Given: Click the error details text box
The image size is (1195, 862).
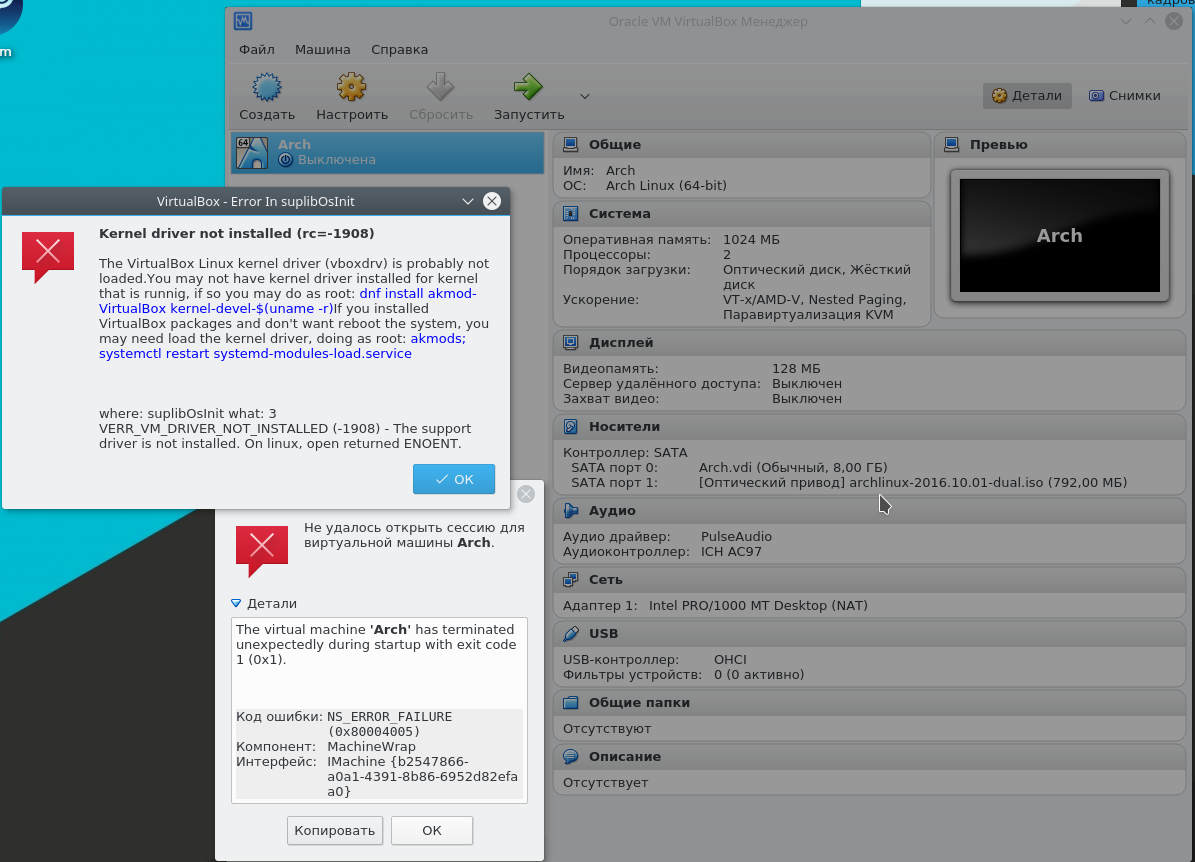Looking at the screenshot, I should click(379, 710).
